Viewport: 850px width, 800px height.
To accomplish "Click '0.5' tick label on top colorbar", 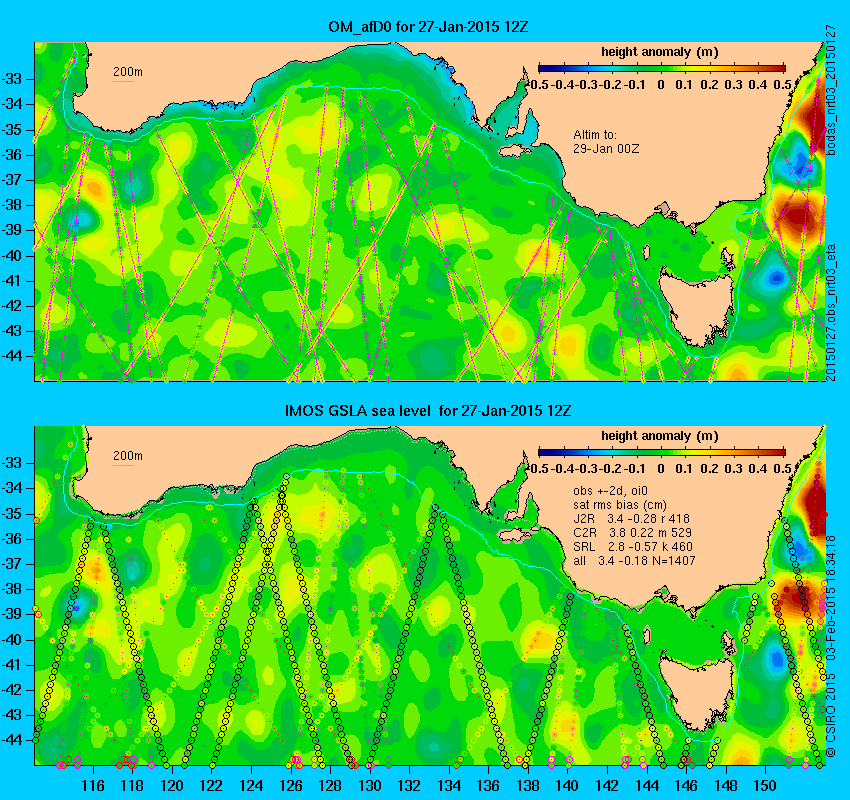I will pyautogui.click(x=783, y=85).
